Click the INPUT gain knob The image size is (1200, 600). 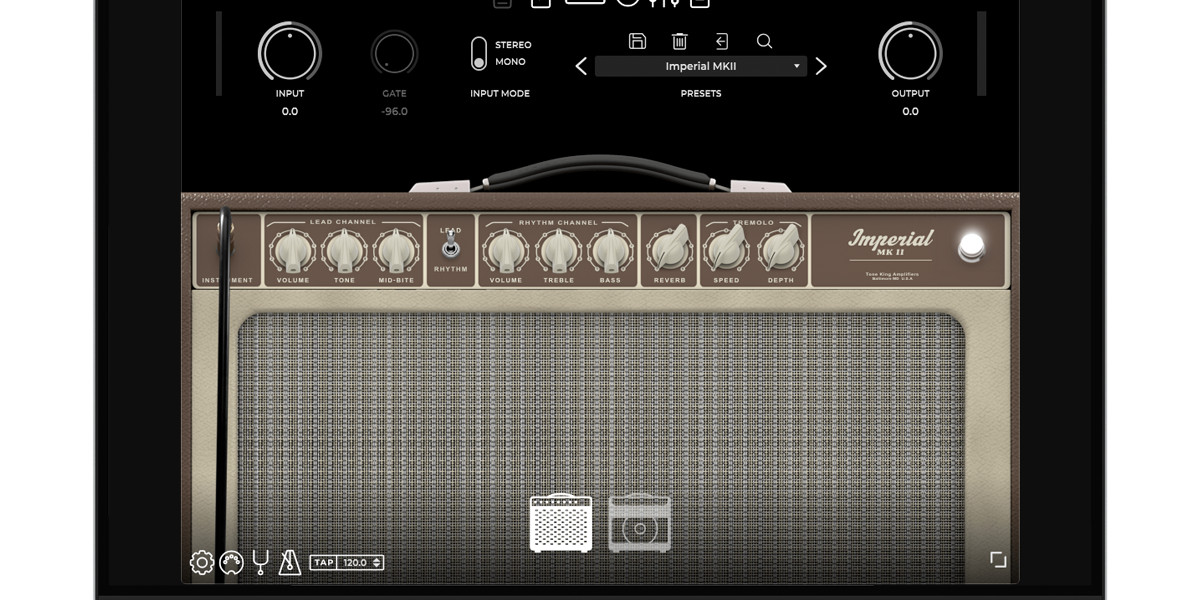coord(290,53)
